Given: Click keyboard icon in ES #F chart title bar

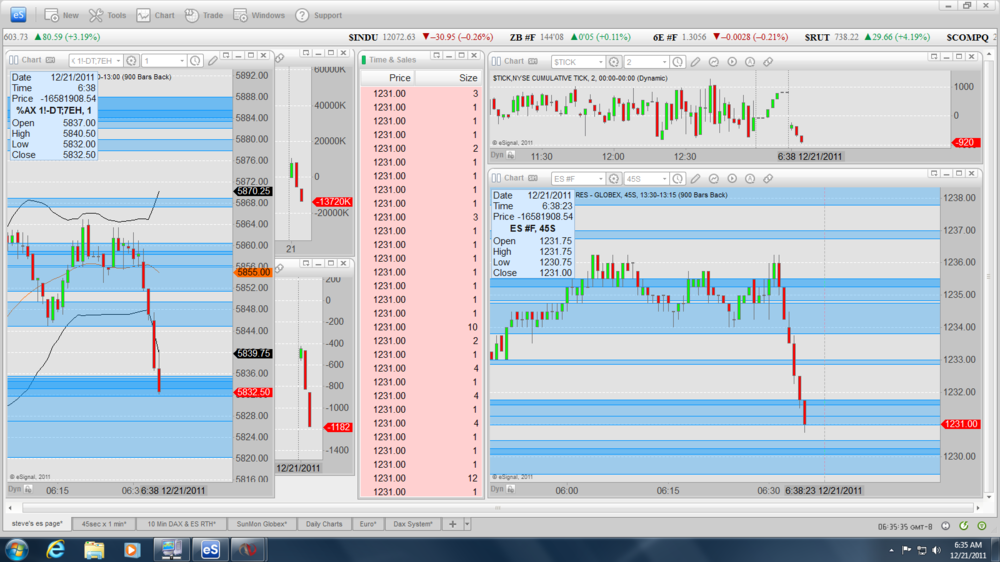Looking at the screenshot, I should click(533, 178).
